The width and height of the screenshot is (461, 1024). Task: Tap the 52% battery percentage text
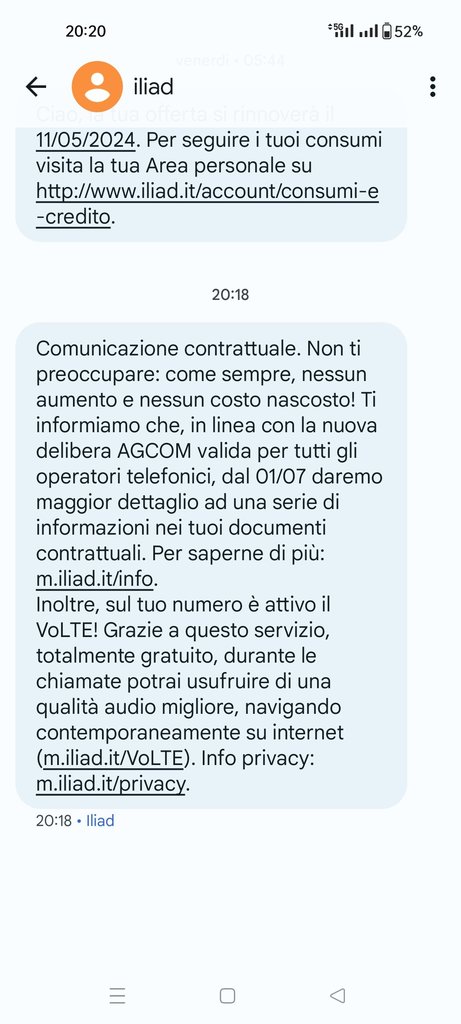pyautogui.click(x=408, y=31)
